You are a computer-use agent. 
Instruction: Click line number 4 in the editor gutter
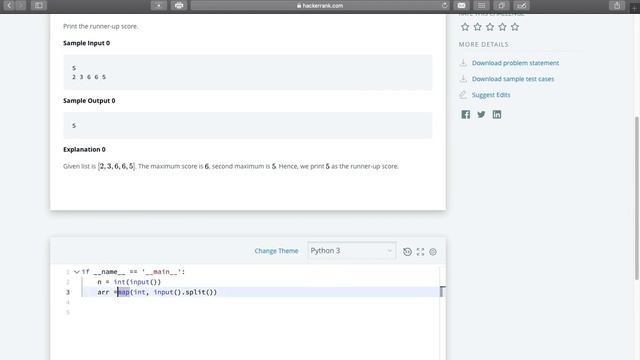(68, 302)
